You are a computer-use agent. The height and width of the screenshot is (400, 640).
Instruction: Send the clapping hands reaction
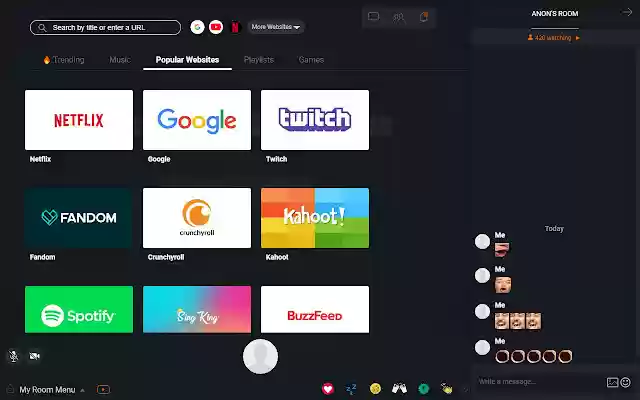tap(447, 389)
